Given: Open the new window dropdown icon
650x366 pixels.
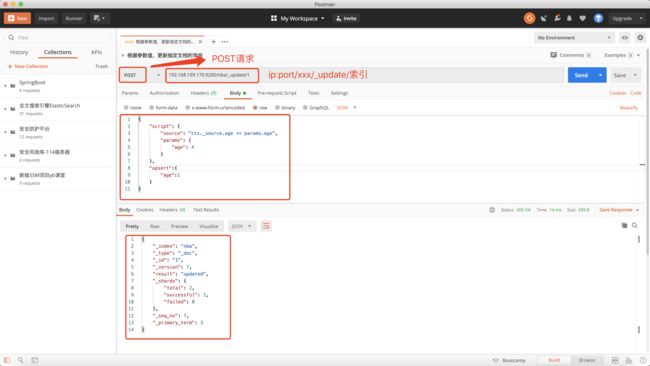Looking at the screenshot, I should [99, 18].
